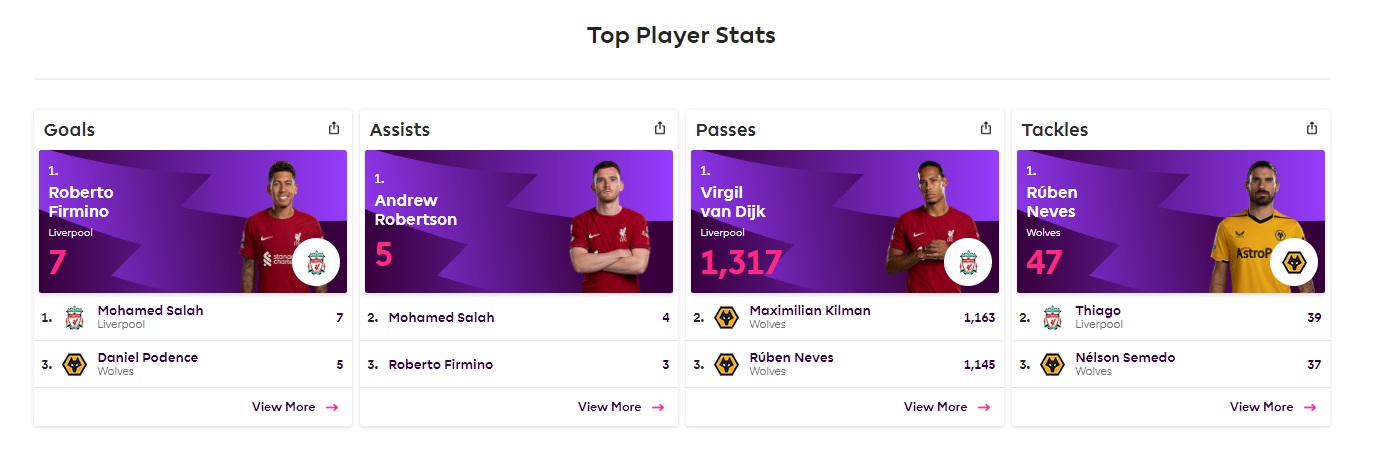Image resolution: width=1381 pixels, height=458 pixels.
Task: Click Liverpool crest beside Thiago
Action: pos(1053,318)
